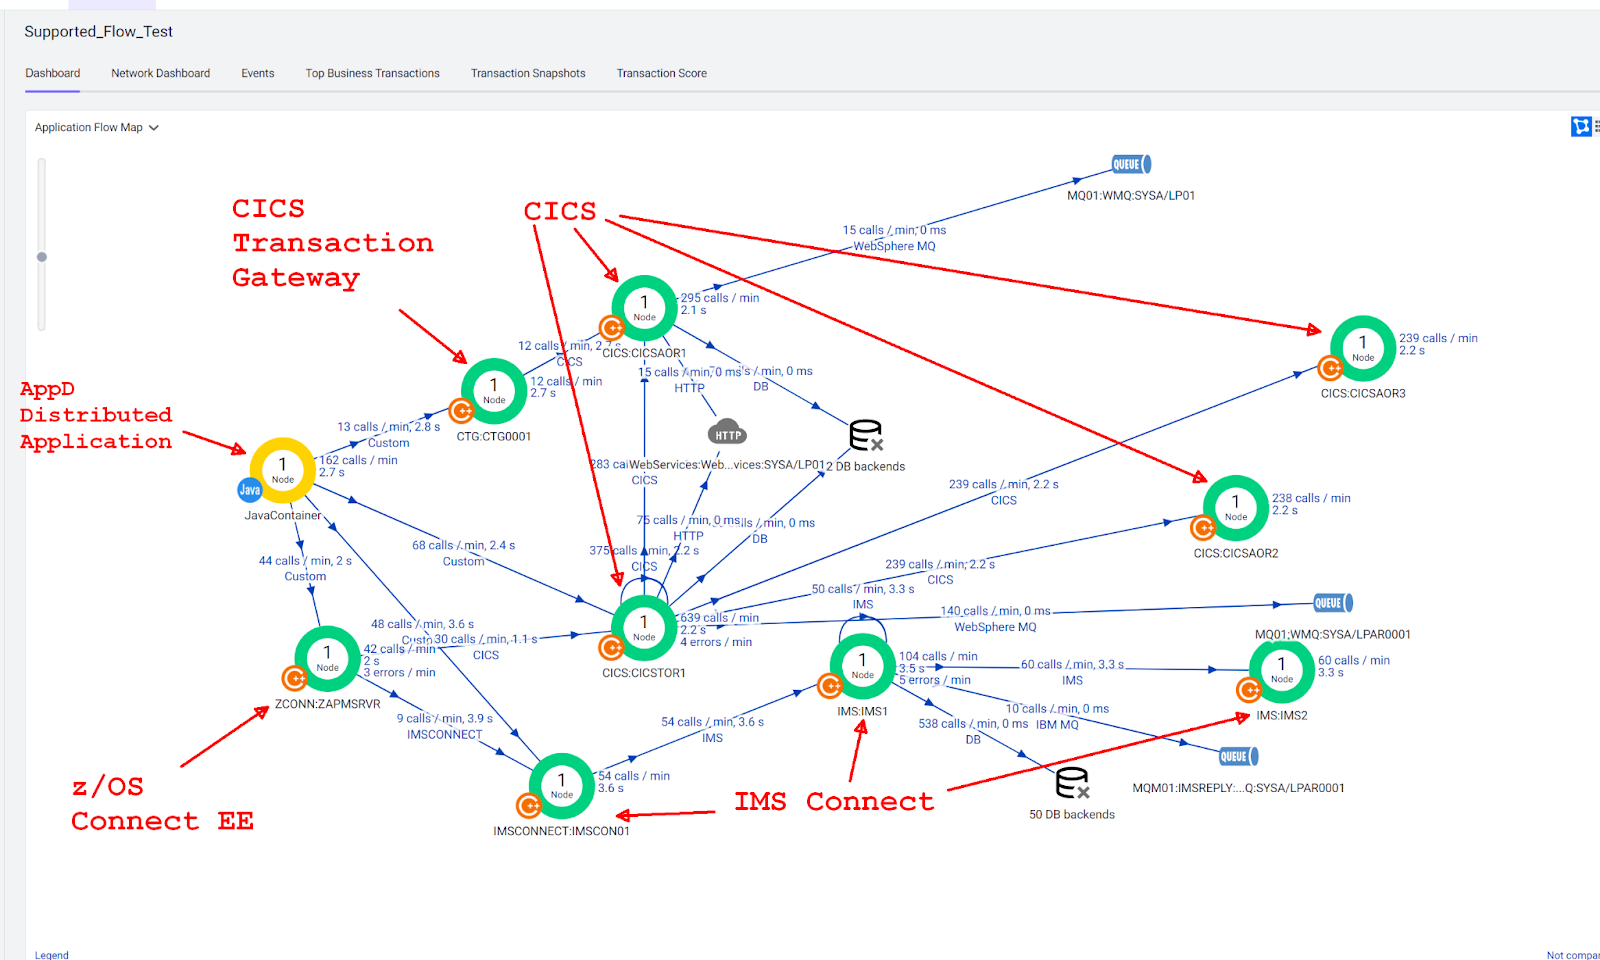
Task: Click the IMS:IMS1 node circle
Action: 862,666
